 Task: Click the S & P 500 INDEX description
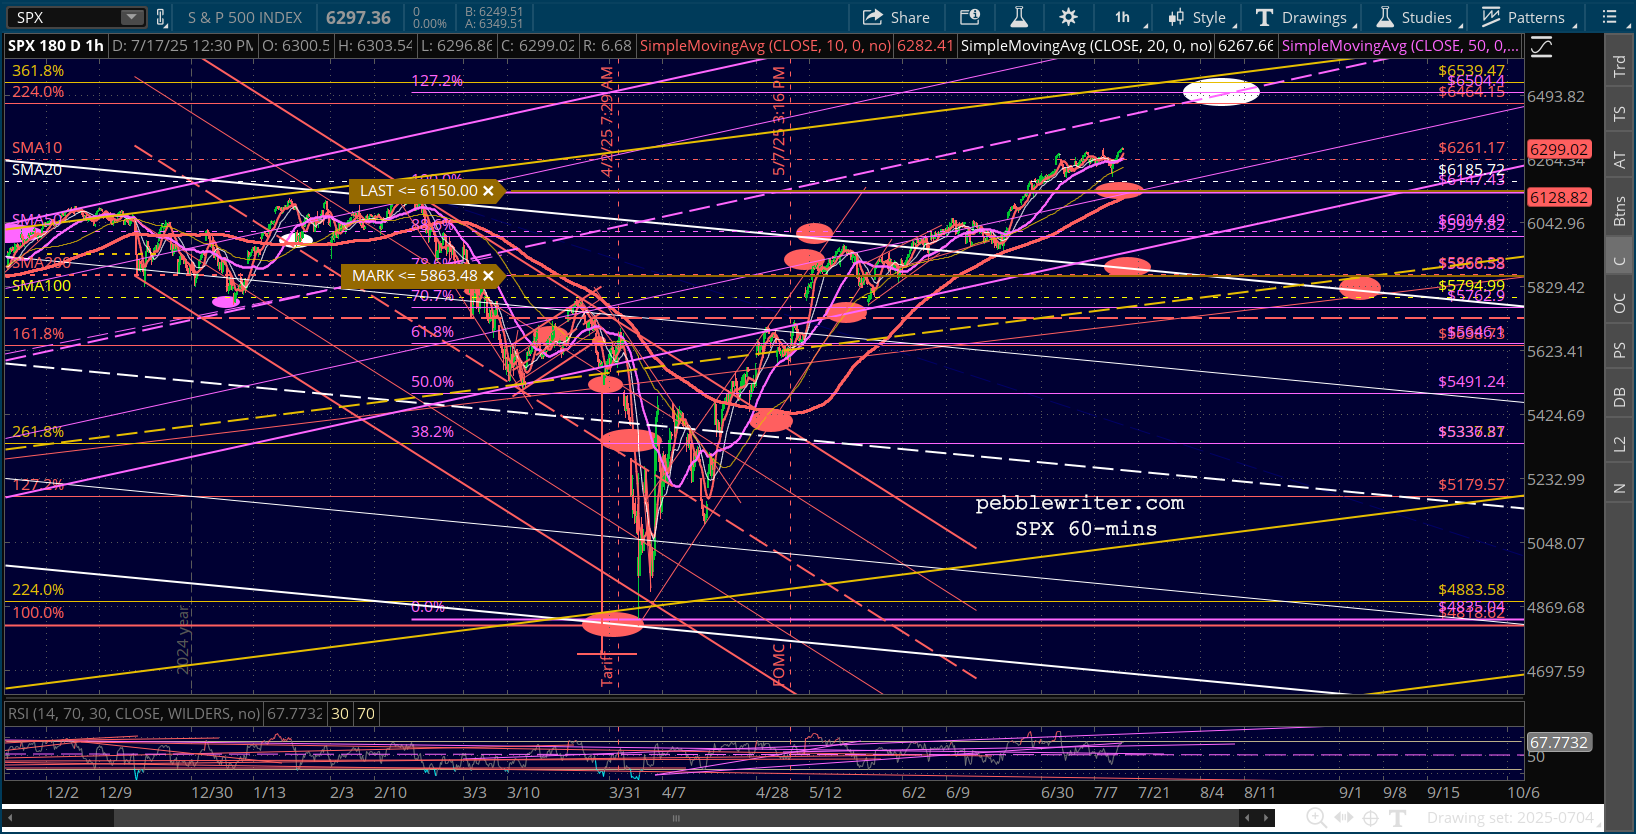245,17
